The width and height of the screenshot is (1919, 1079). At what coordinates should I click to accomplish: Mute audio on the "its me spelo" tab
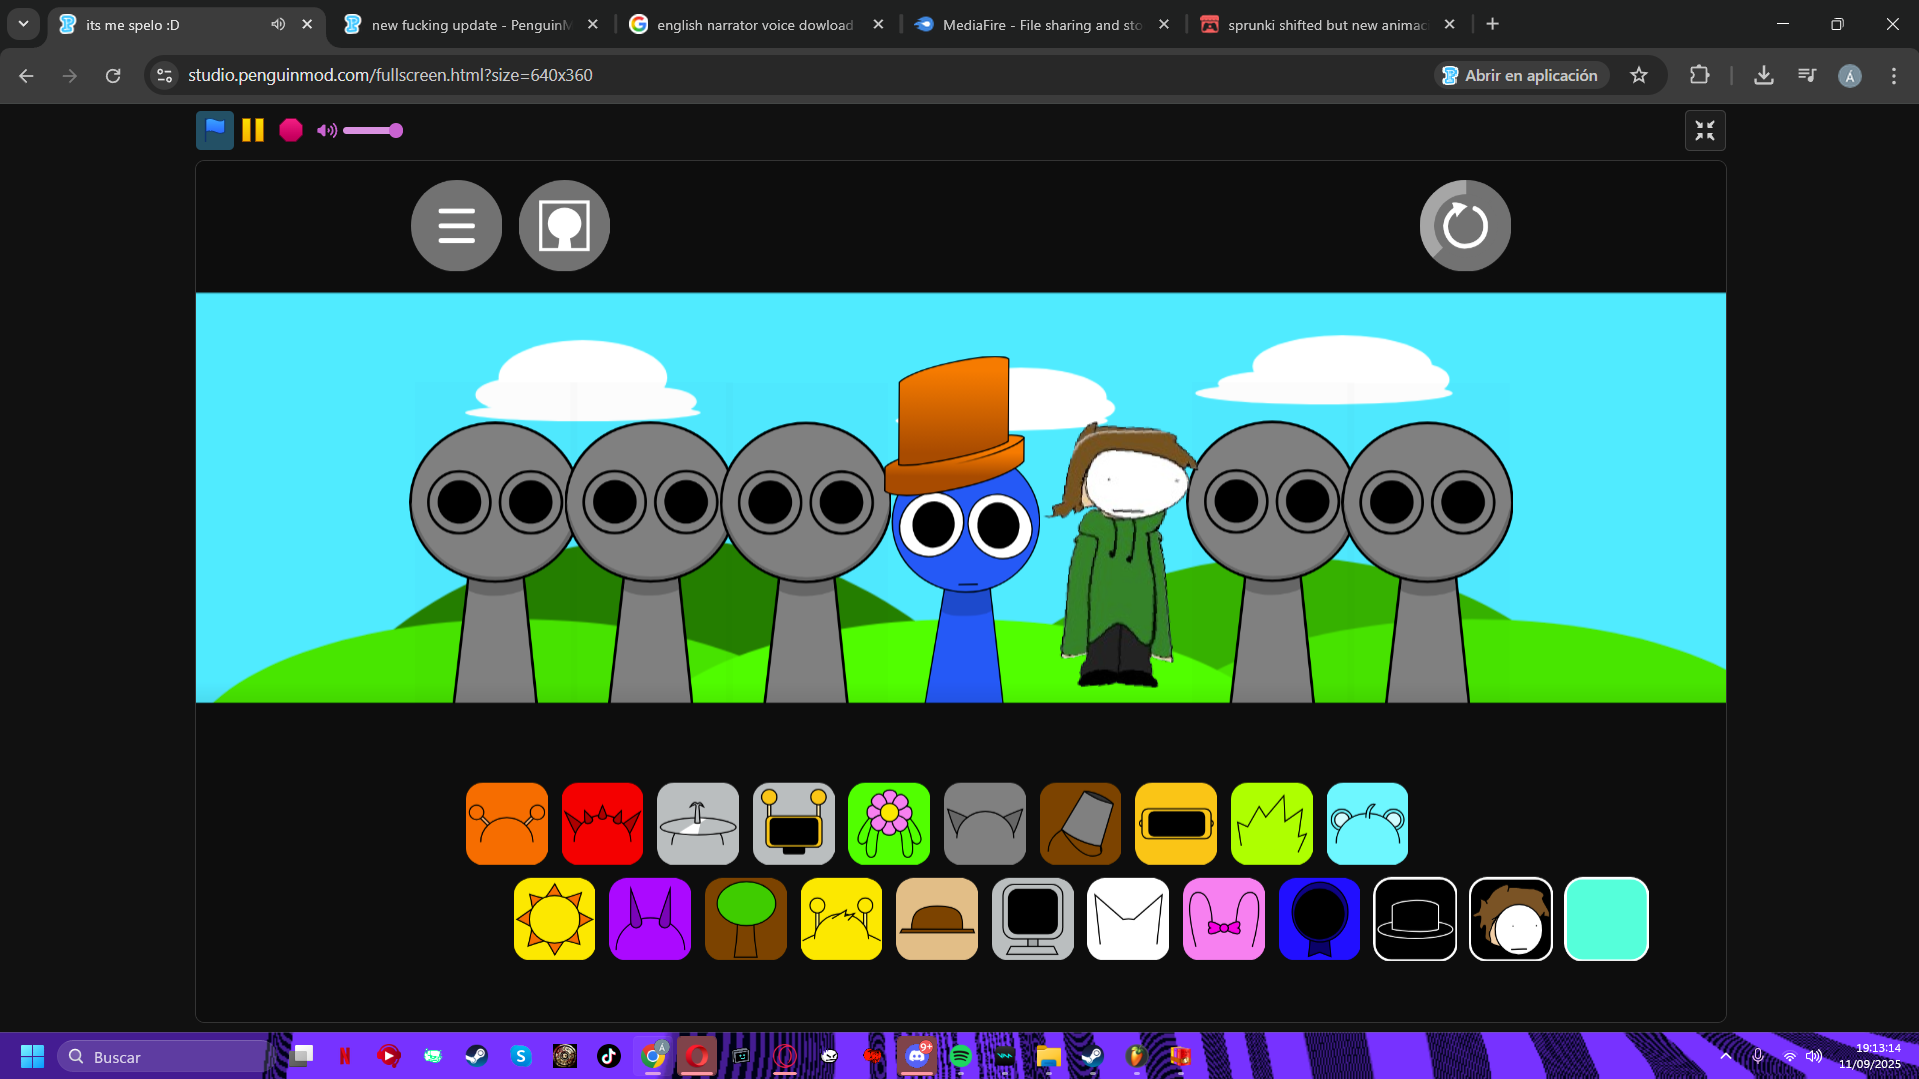click(278, 24)
